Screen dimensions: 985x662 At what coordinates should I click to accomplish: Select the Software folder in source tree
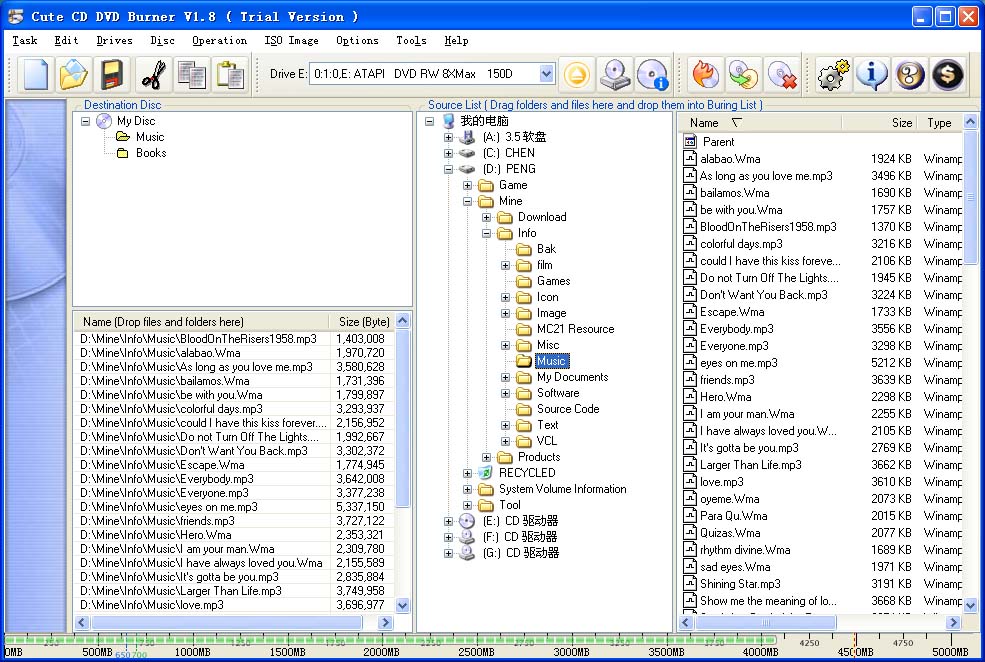[558, 393]
